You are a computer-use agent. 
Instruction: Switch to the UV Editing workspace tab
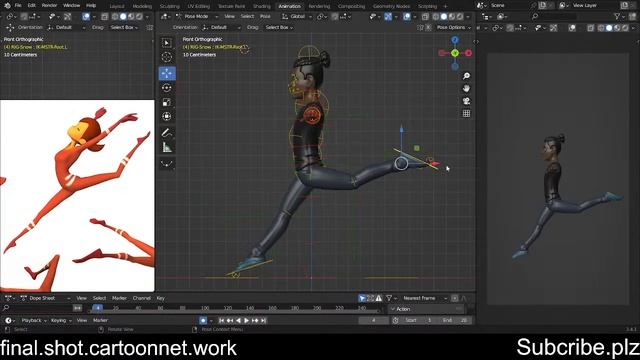click(x=198, y=6)
